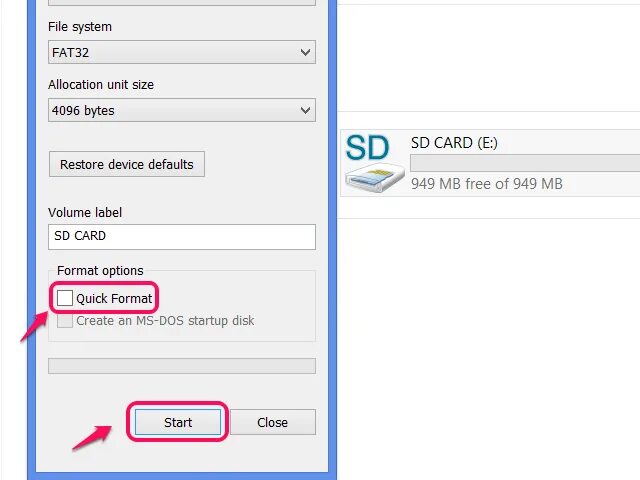Select the SD card drive icon
The height and width of the screenshot is (480, 640).
pyautogui.click(x=373, y=163)
